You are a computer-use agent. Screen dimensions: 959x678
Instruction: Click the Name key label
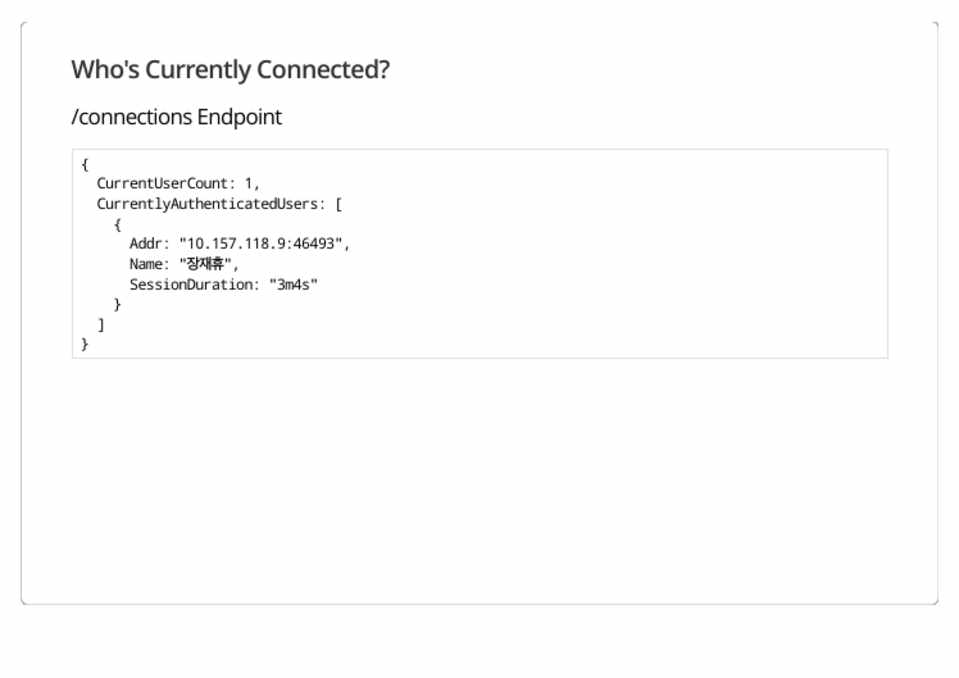[x=146, y=265]
